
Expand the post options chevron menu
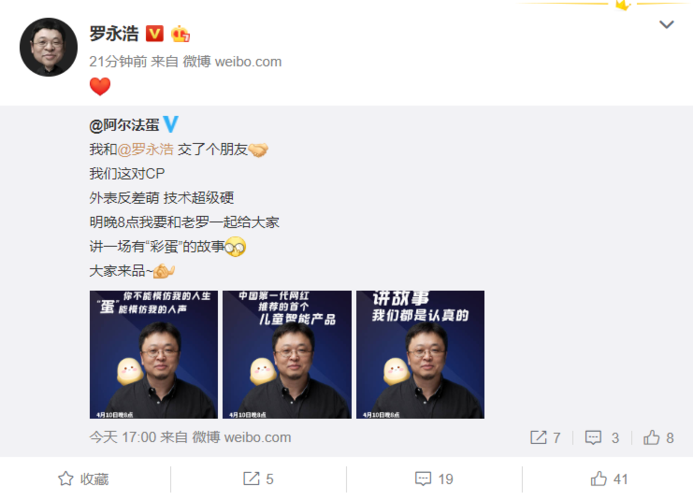666,24
